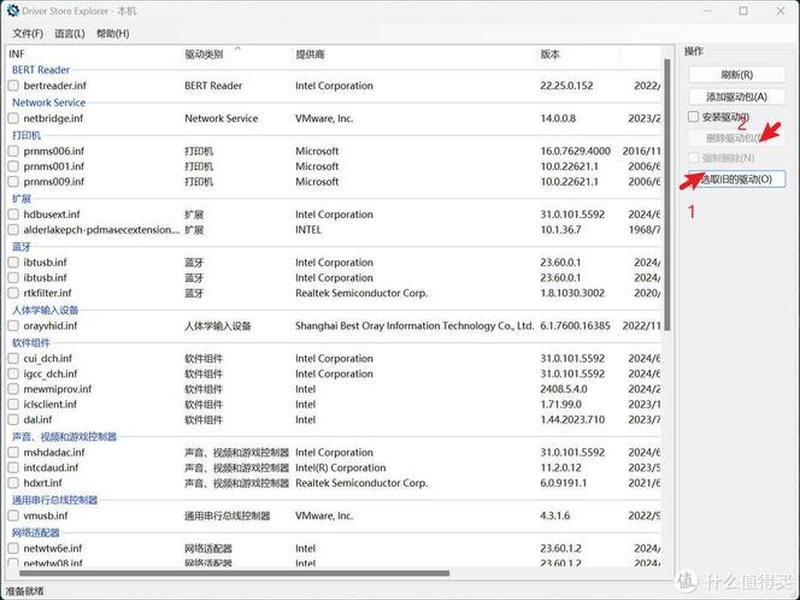Select version 6.1.7600.16385 cell
The image size is (800, 600).
[x=576, y=326]
